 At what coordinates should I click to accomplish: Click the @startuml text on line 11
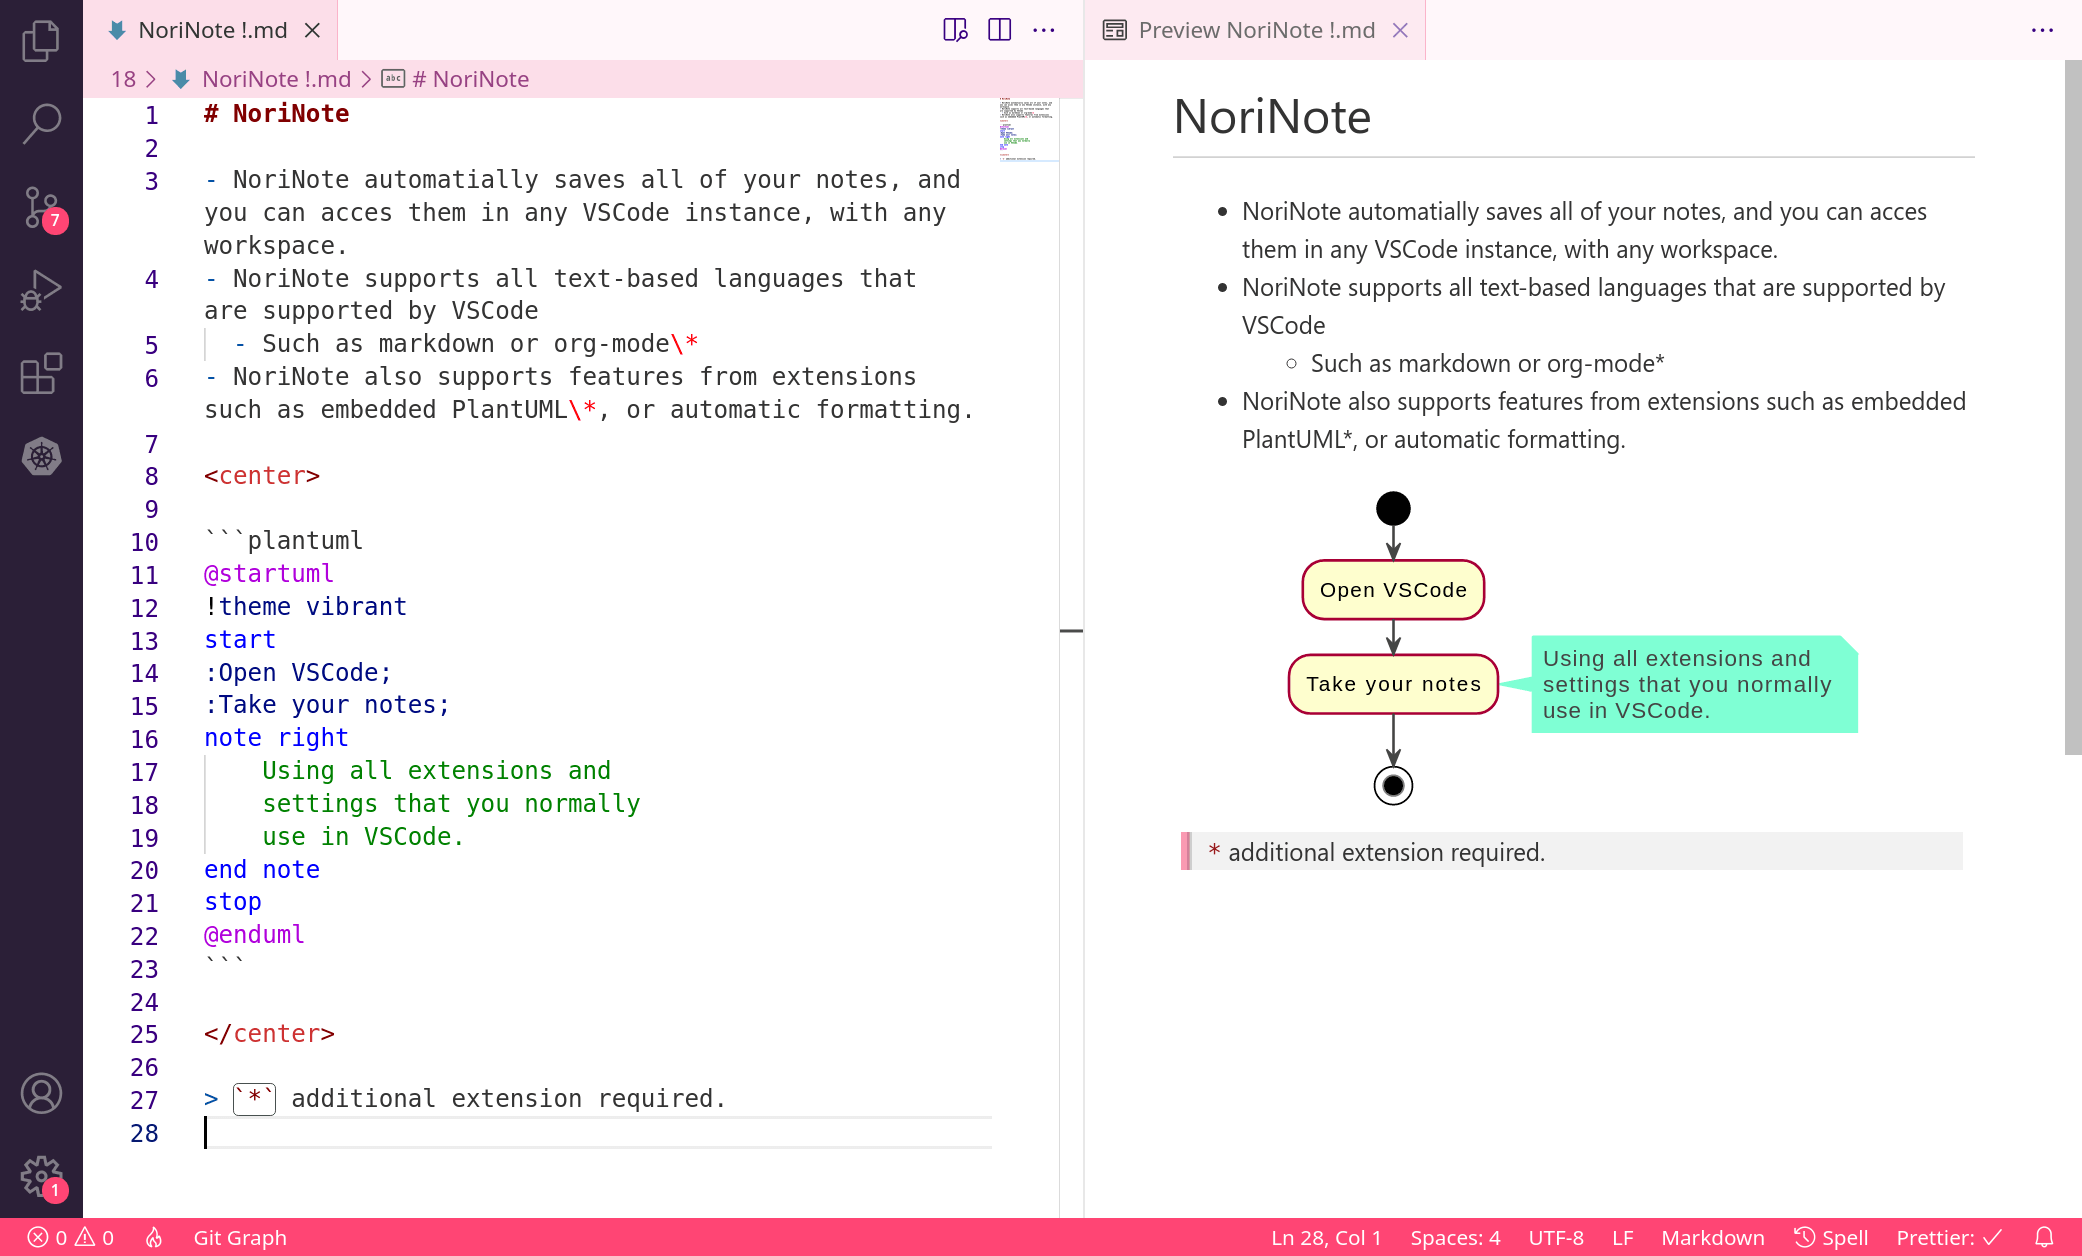(x=269, y=574)
